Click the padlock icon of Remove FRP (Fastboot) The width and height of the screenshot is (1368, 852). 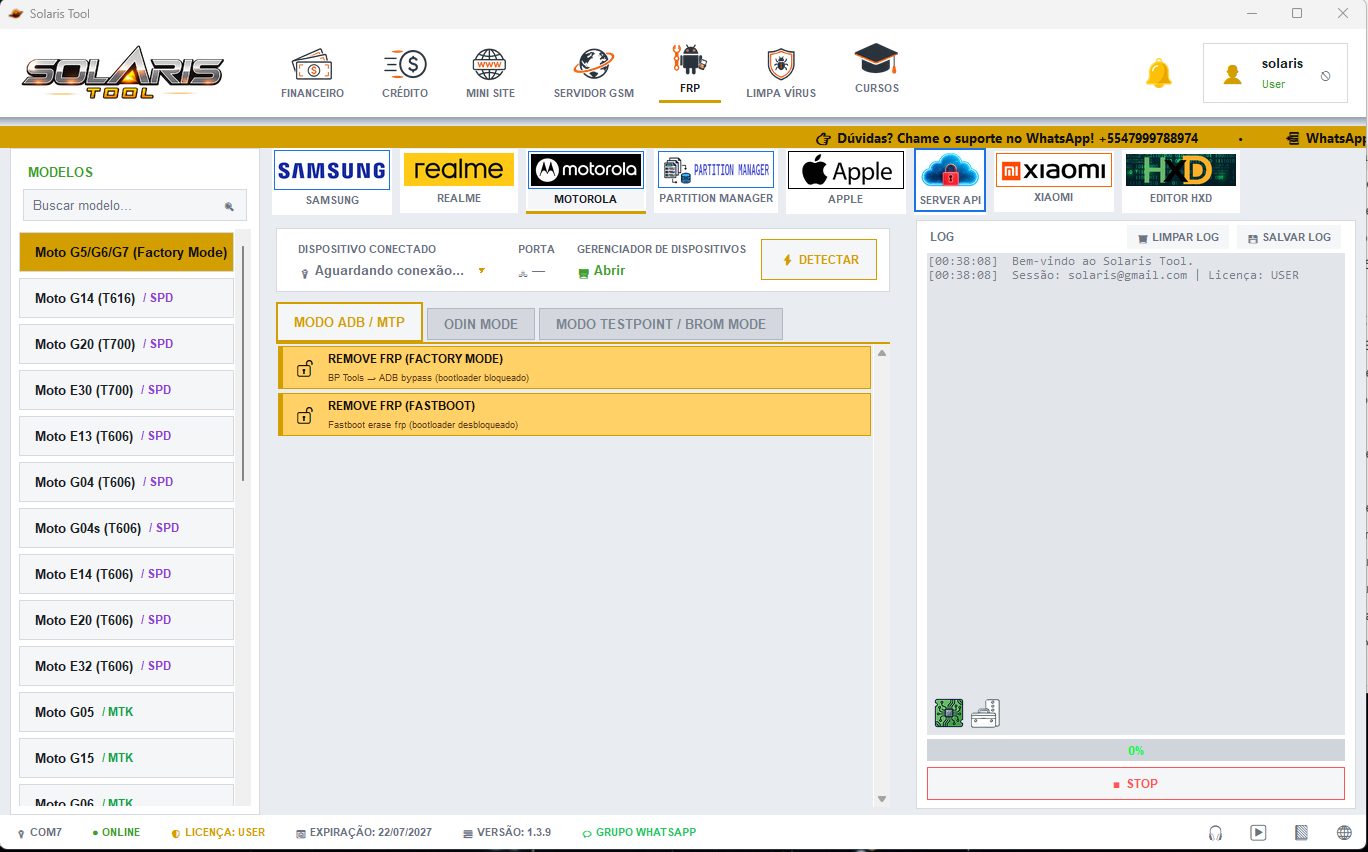304,415
